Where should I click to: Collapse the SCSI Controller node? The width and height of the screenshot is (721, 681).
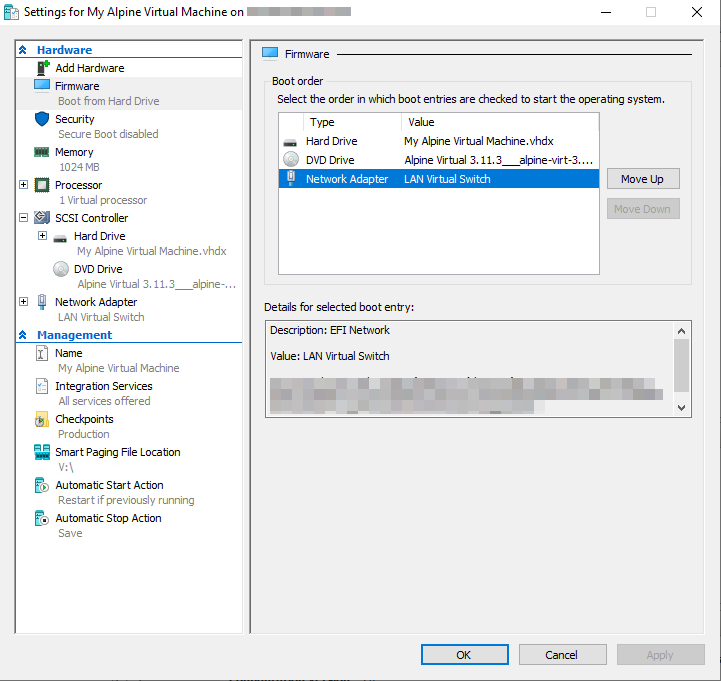24,218
